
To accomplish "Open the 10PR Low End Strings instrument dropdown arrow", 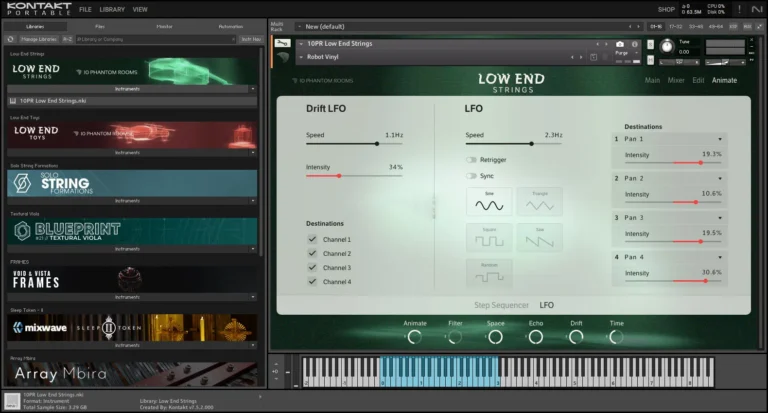I will coord(301,44).
